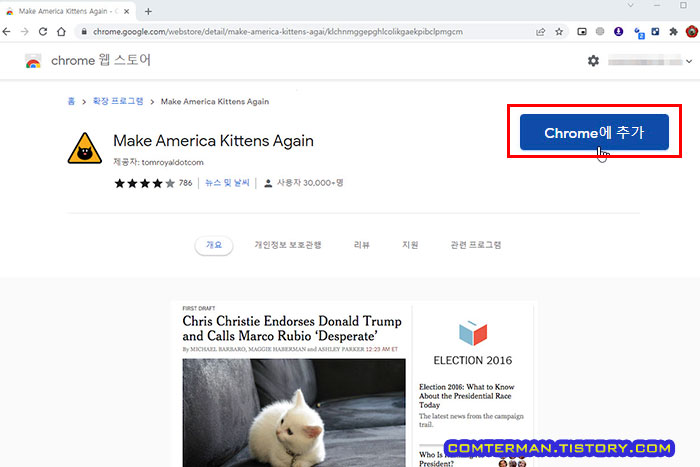Open the 확장 프로그램 breadcrumb link

[118, 101]
